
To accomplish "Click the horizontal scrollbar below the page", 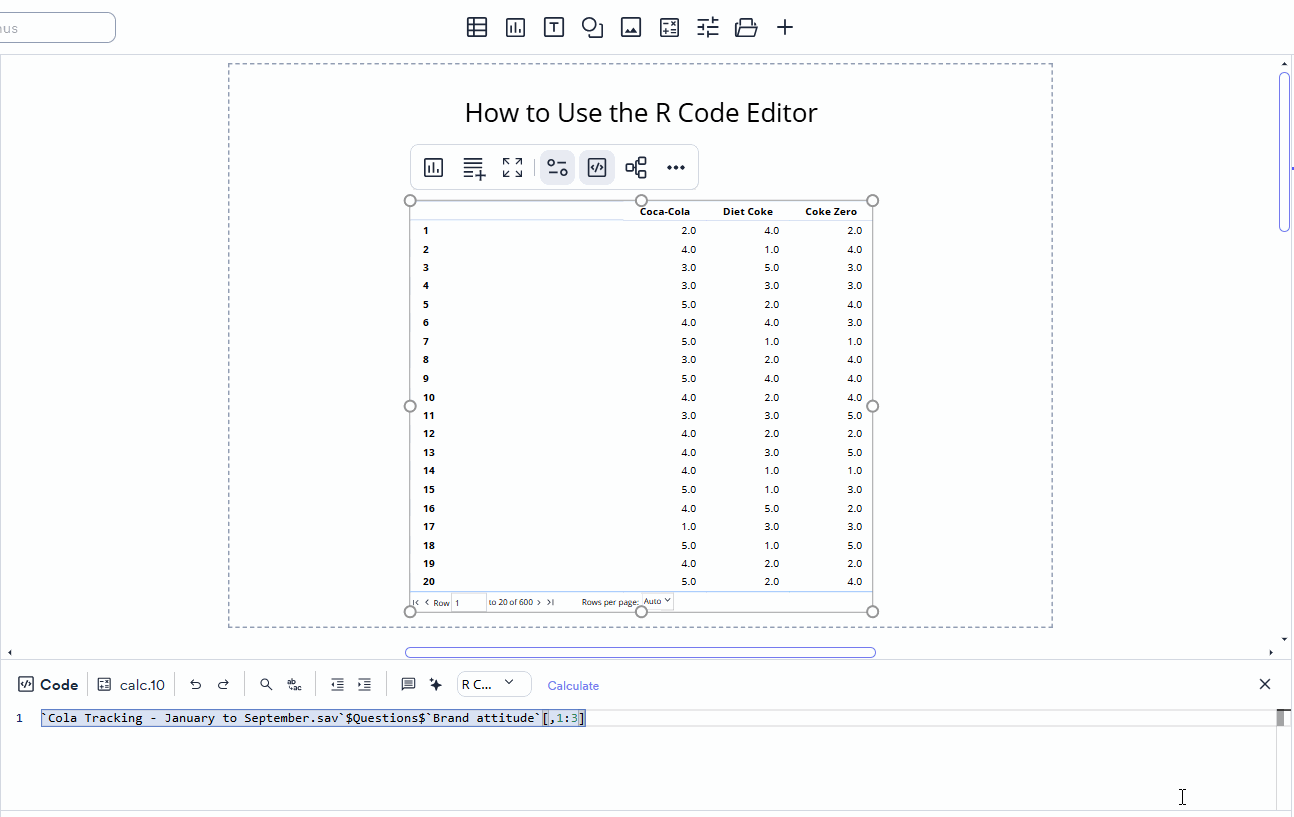I will [640, 653].
